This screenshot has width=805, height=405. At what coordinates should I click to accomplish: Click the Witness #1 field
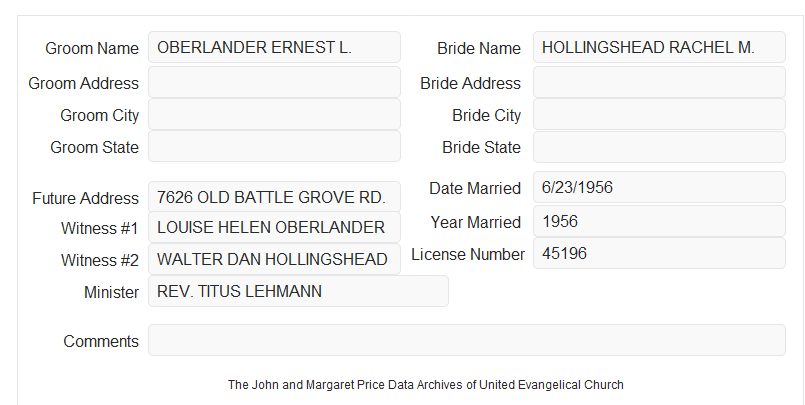click(x=274, y=227)
